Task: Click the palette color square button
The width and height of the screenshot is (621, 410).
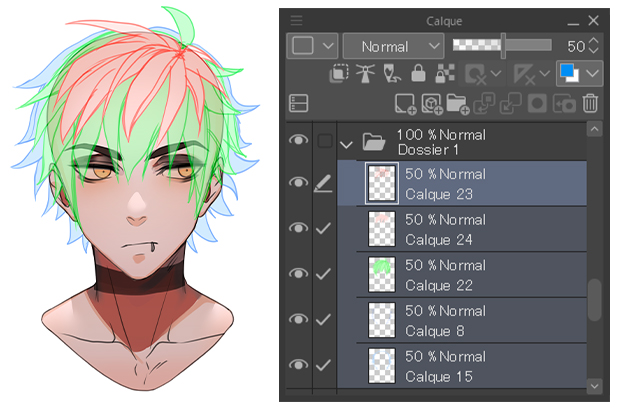Action: tap(303, 46)
